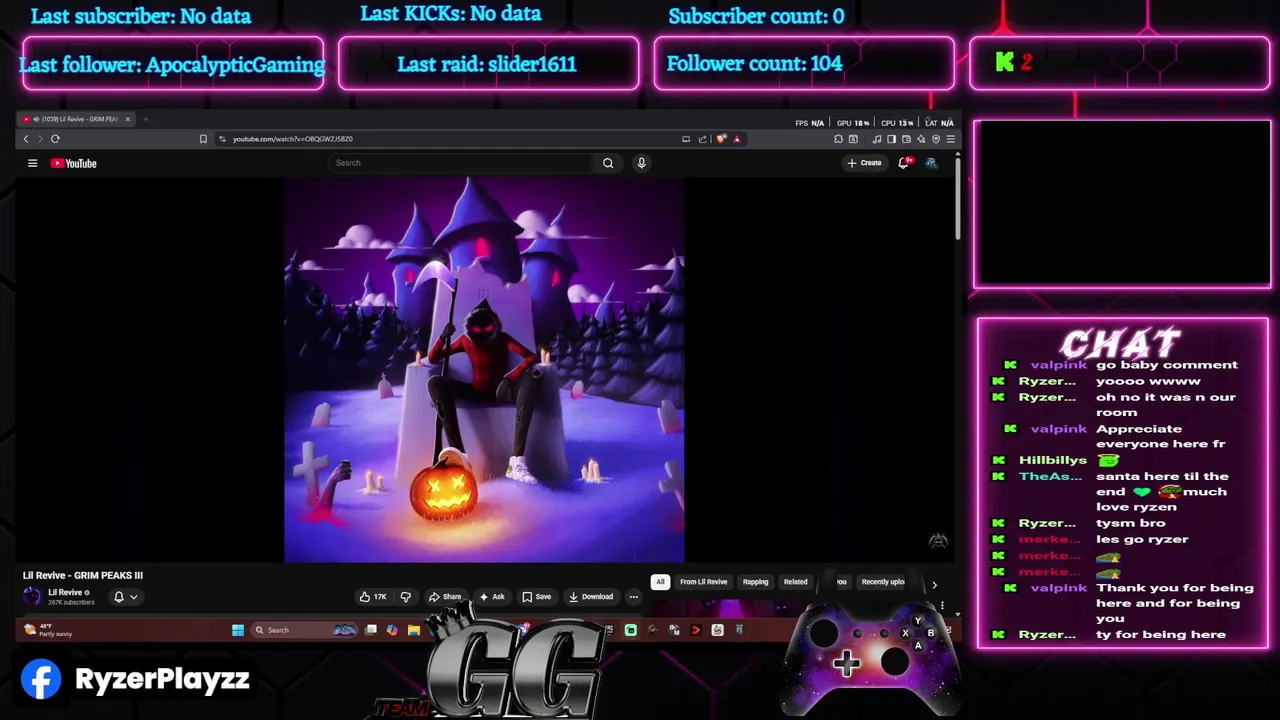
Task: Open File Explorer from the taskbar
Action: tap(413, 630)
